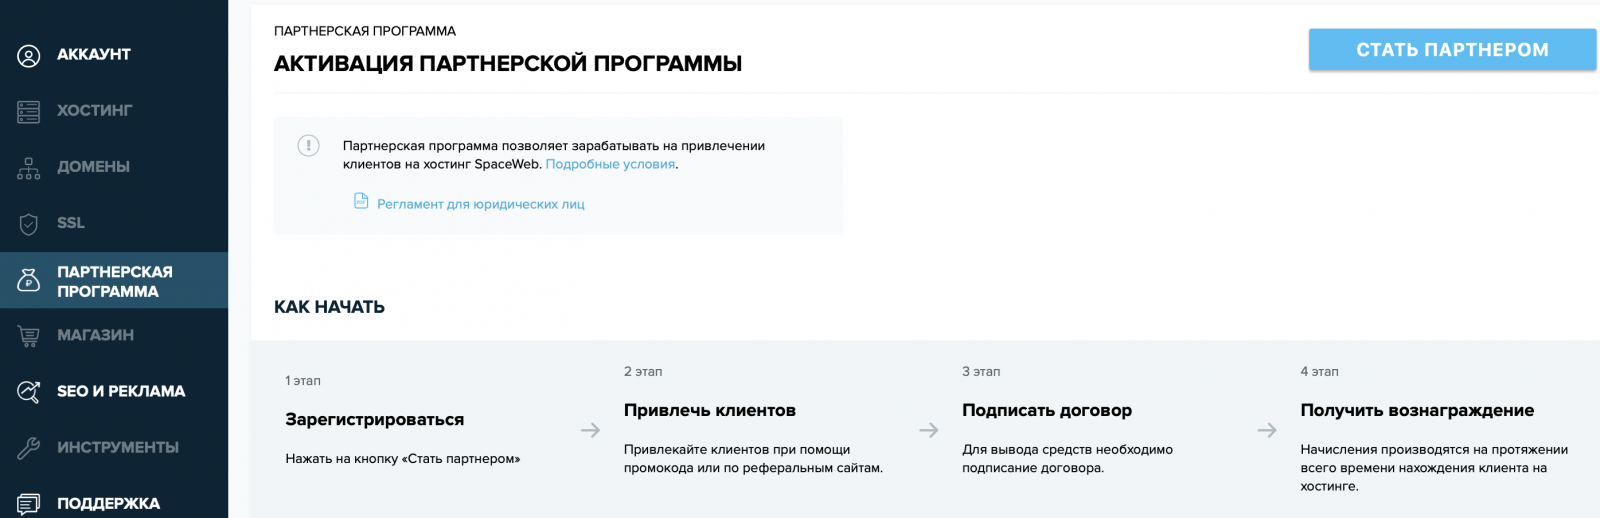Click the partner program money bag icon
Image resolution: width=1600 pixels, height=518 pixels.
point(29,281)
